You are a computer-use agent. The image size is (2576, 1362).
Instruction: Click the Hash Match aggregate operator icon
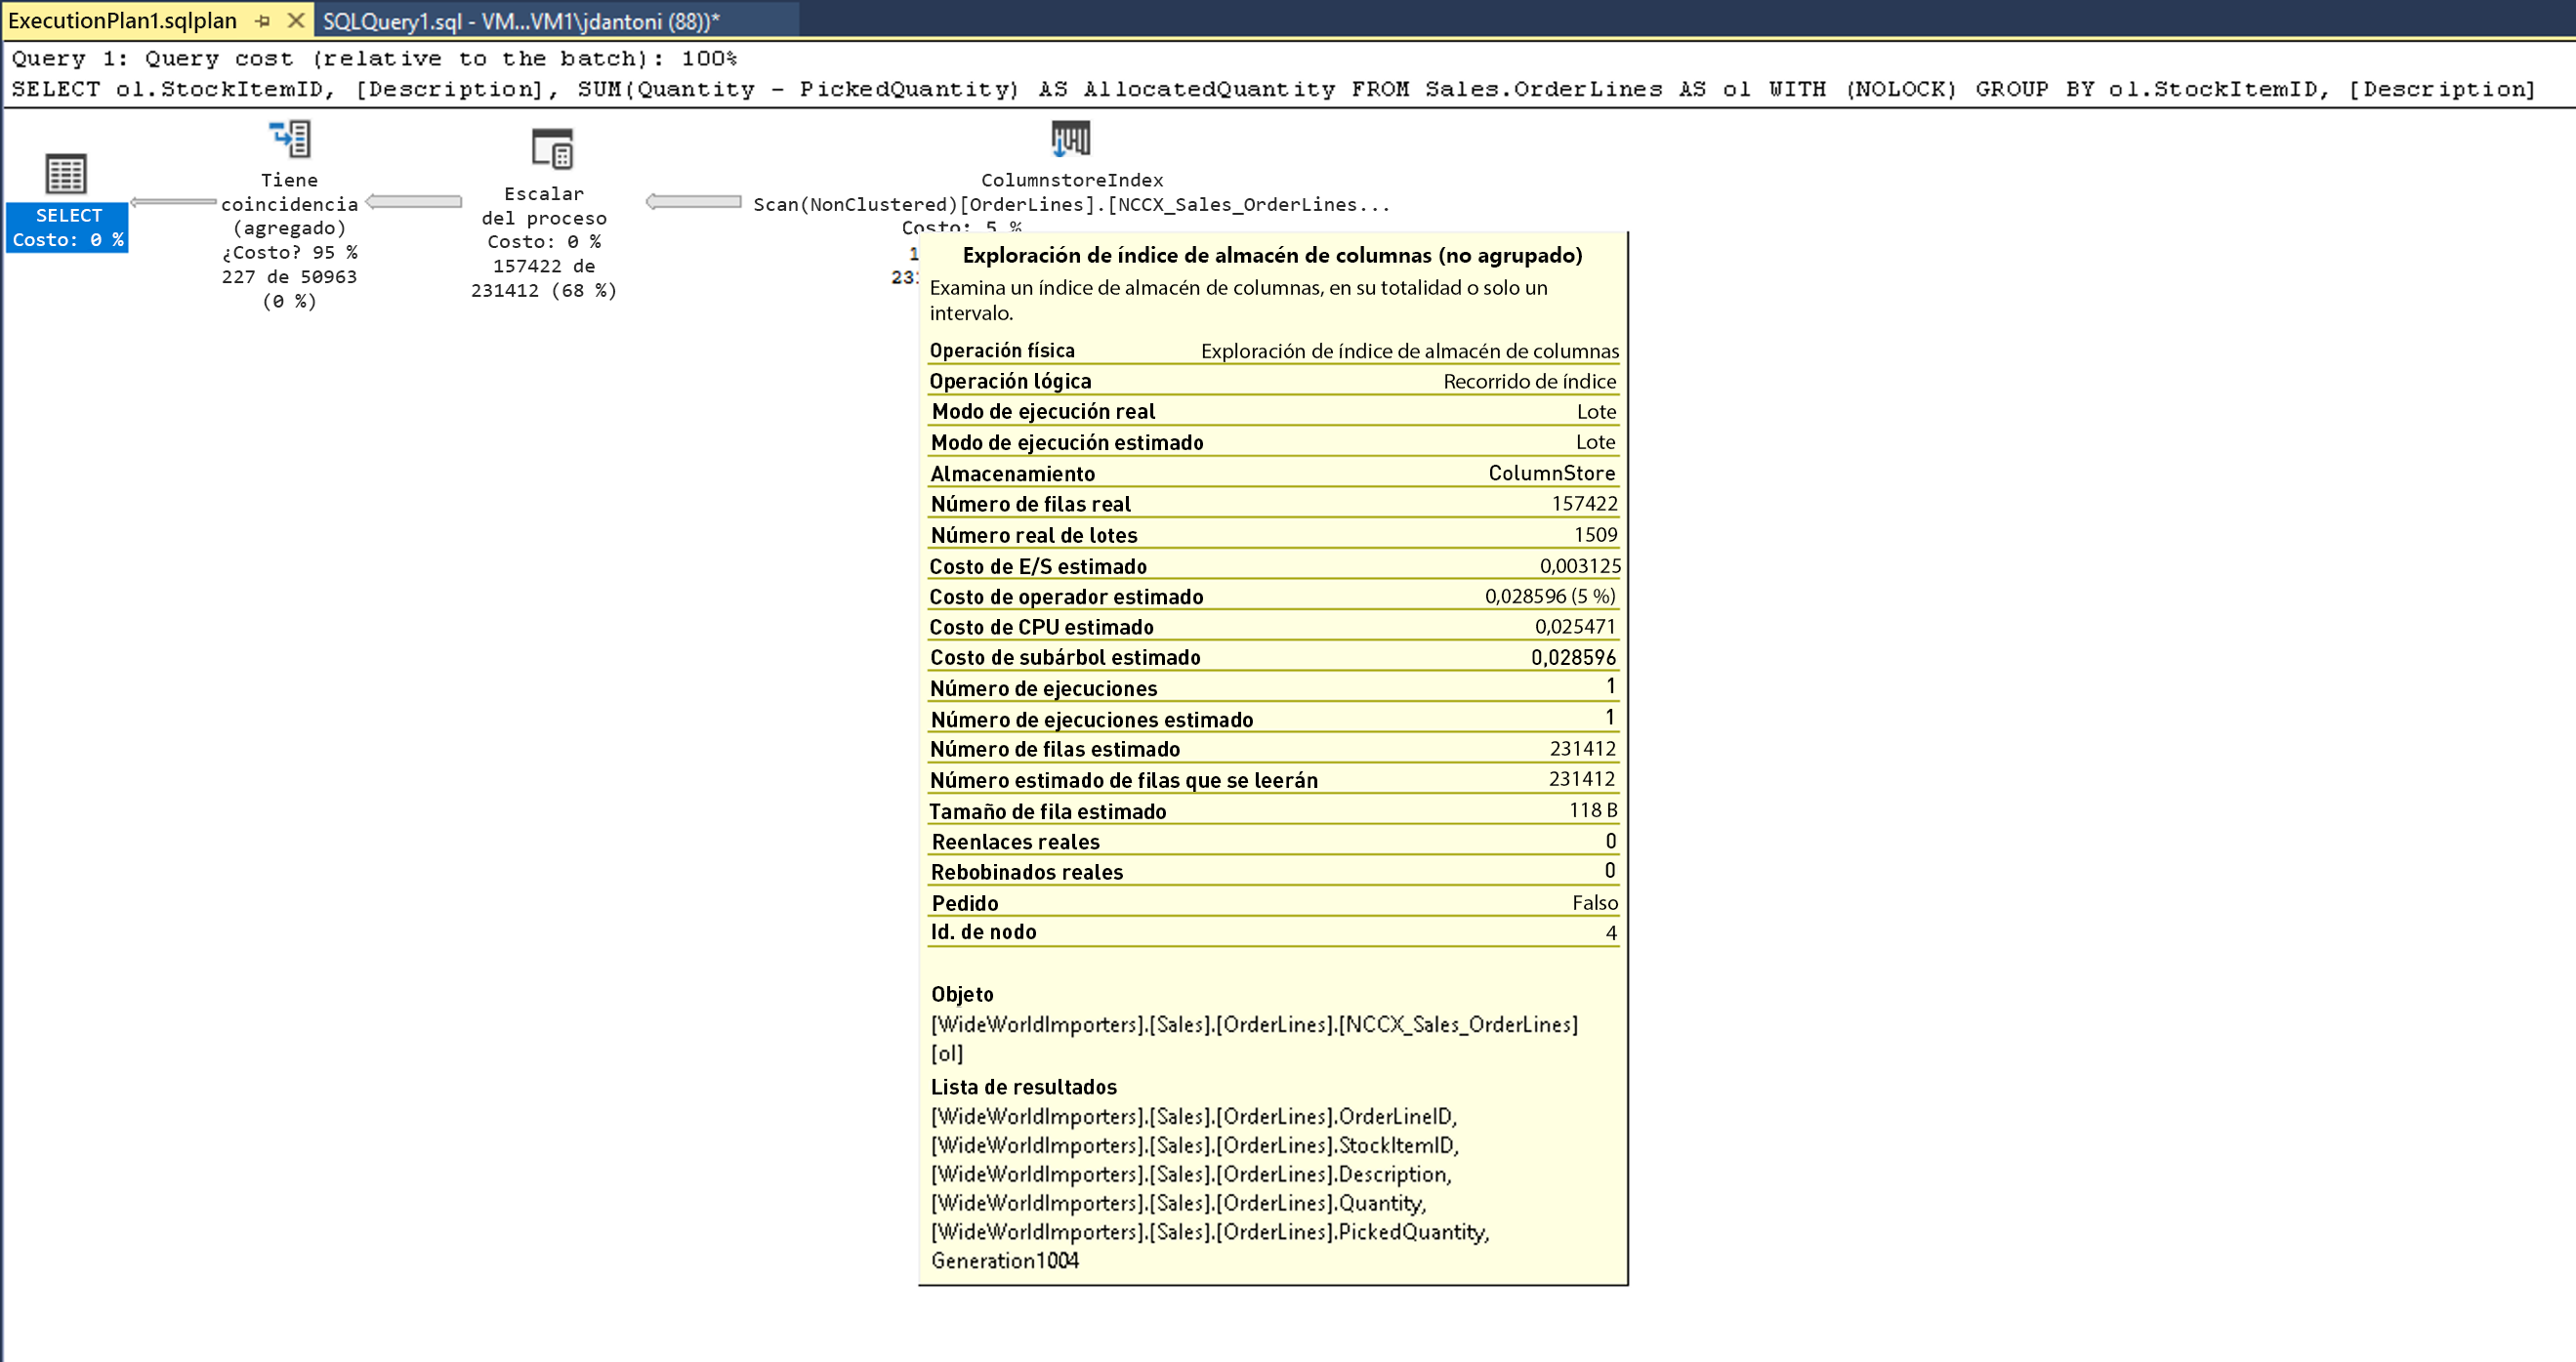[x=290, y=139]
